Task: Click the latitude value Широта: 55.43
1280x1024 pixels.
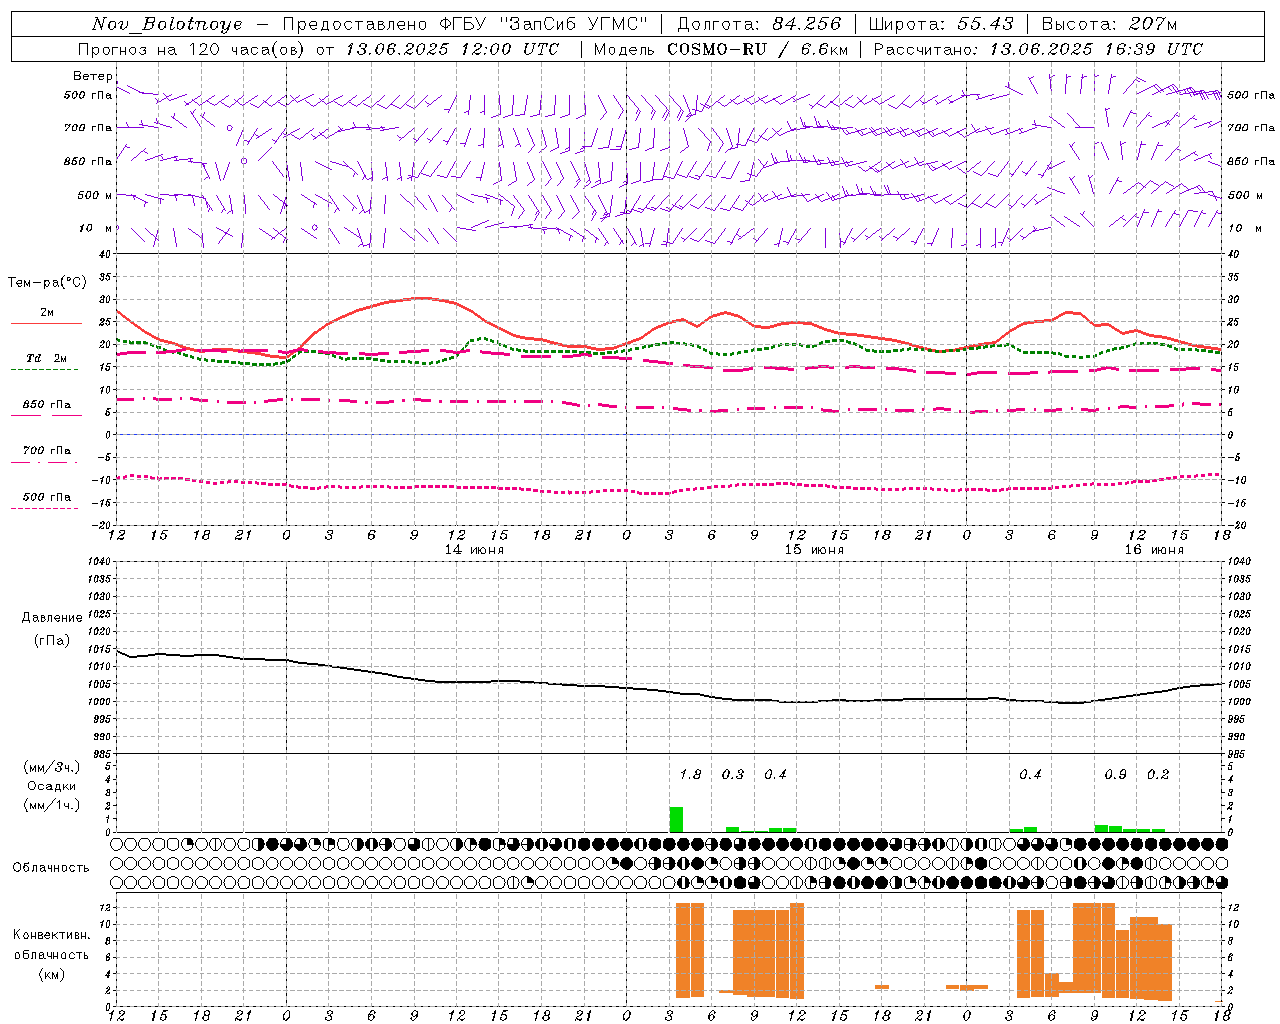Action: pyautogui.click(x=941, y=24)
